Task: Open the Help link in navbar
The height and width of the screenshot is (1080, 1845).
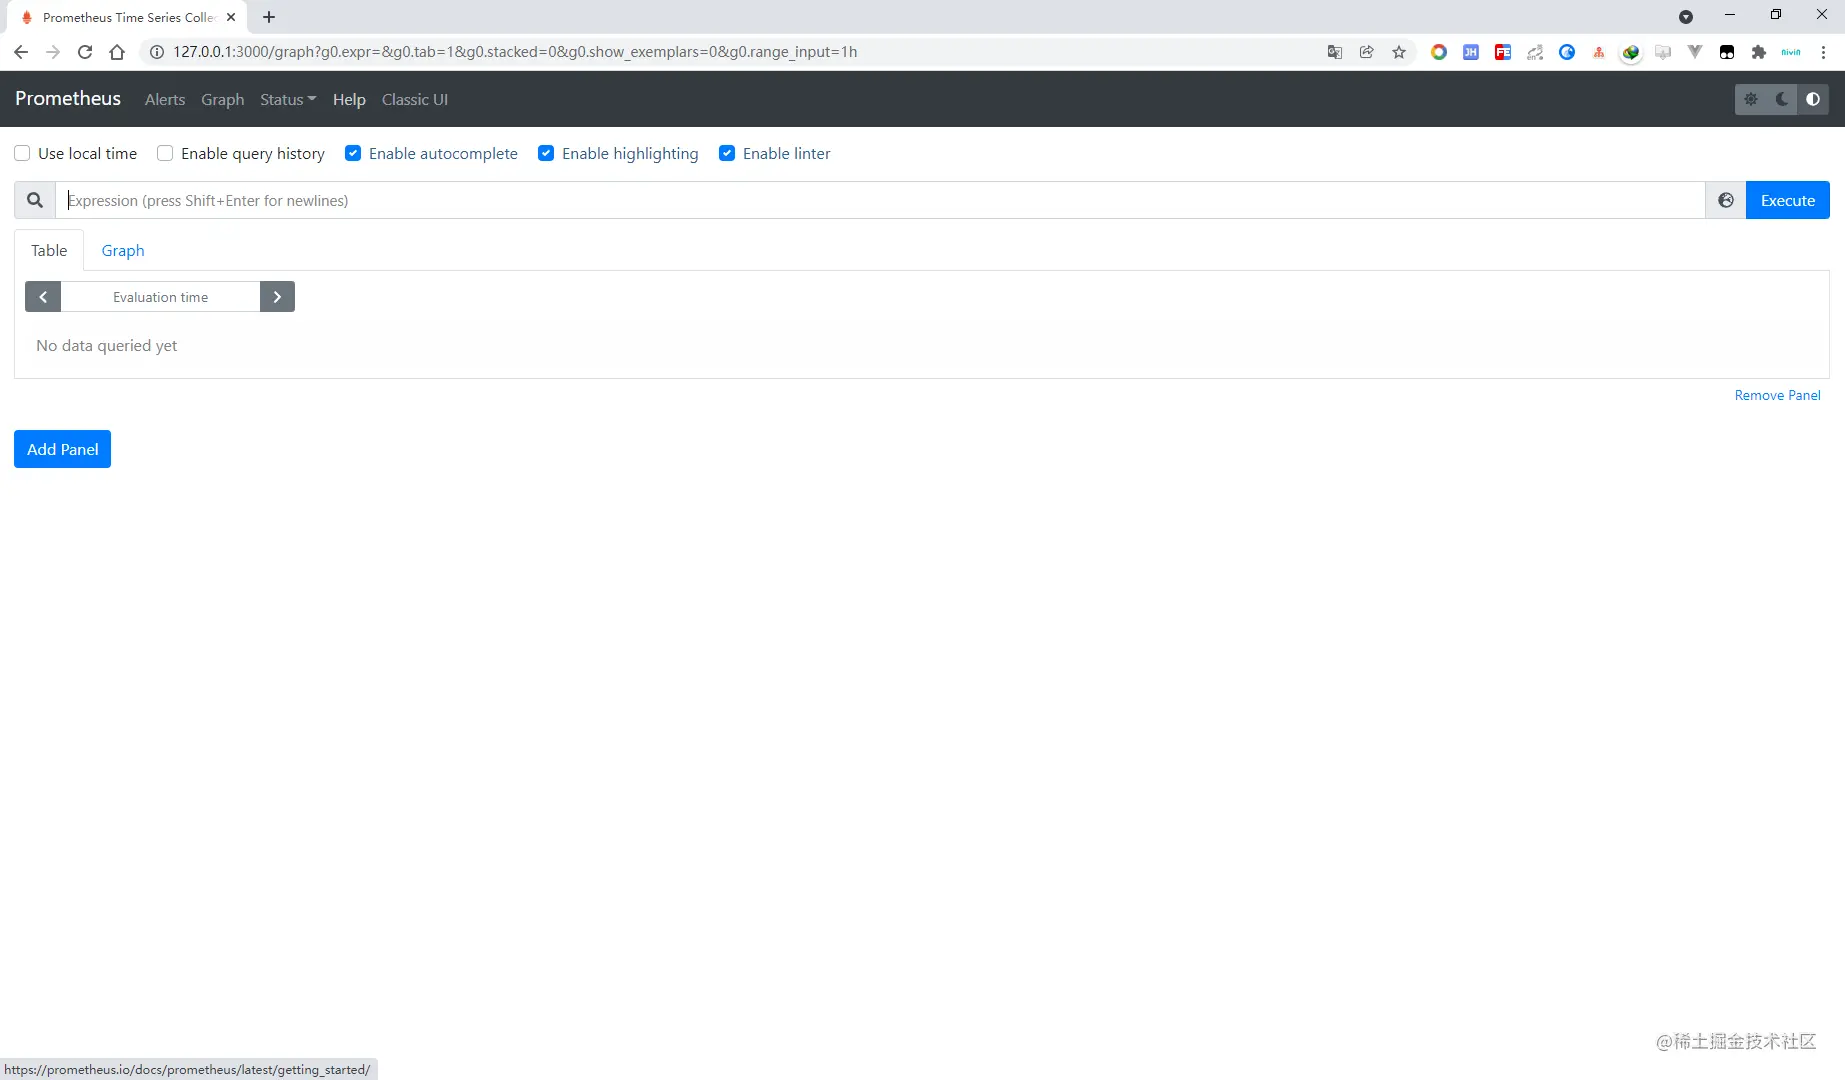Action: tap(349, 99)
